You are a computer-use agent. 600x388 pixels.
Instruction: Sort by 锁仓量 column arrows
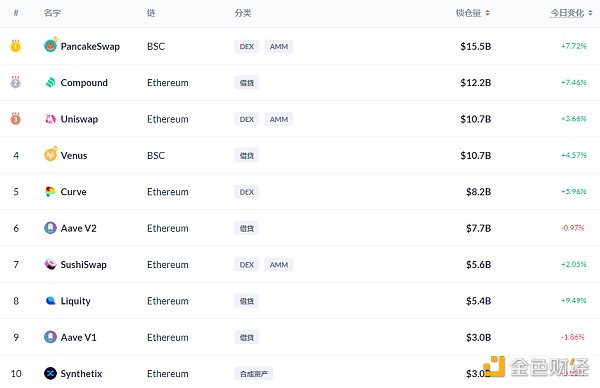(x=488, y=13)
